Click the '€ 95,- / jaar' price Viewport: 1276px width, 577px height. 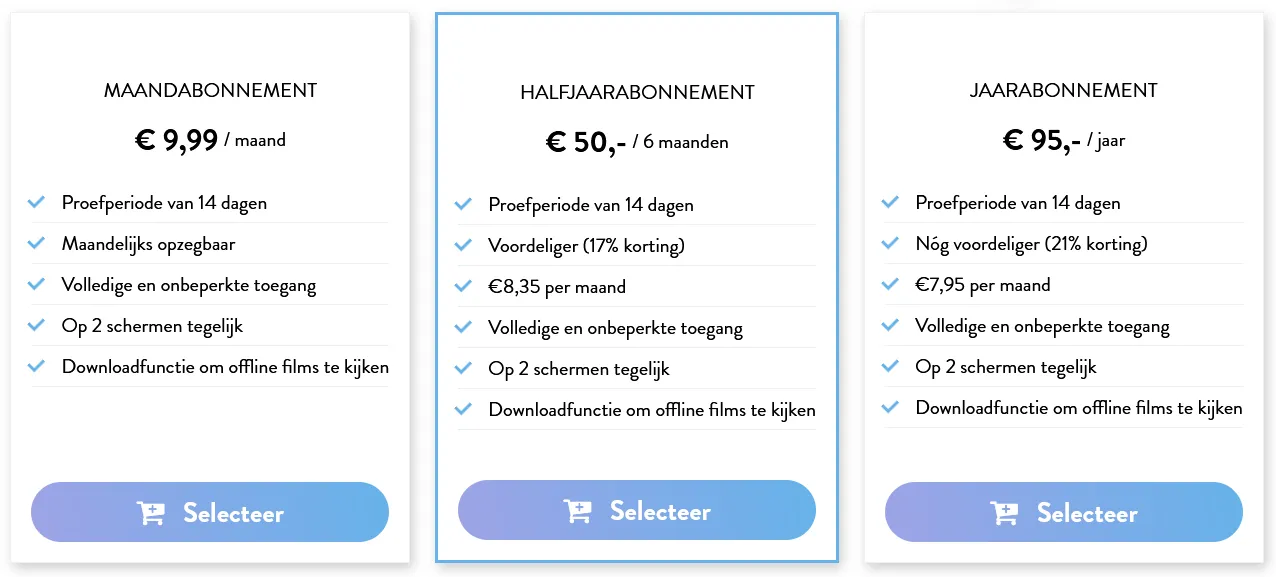click(1064, 140)
